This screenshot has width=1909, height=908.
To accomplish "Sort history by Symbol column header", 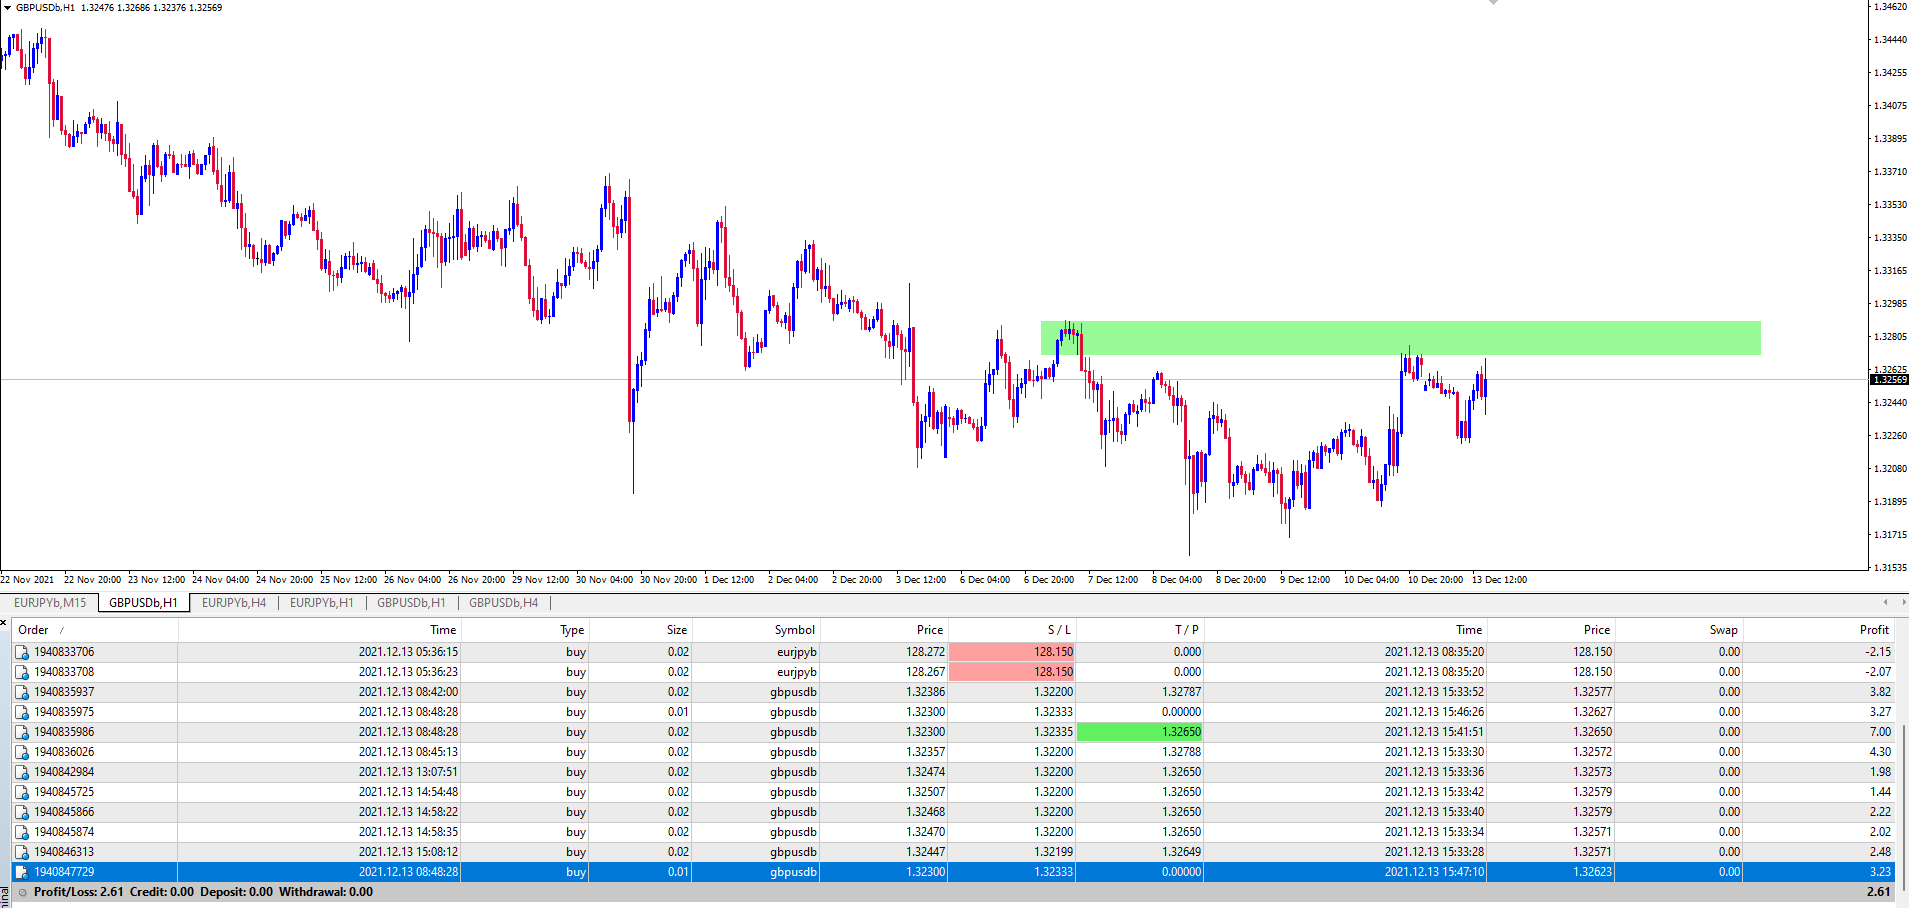I will (755, 630).
